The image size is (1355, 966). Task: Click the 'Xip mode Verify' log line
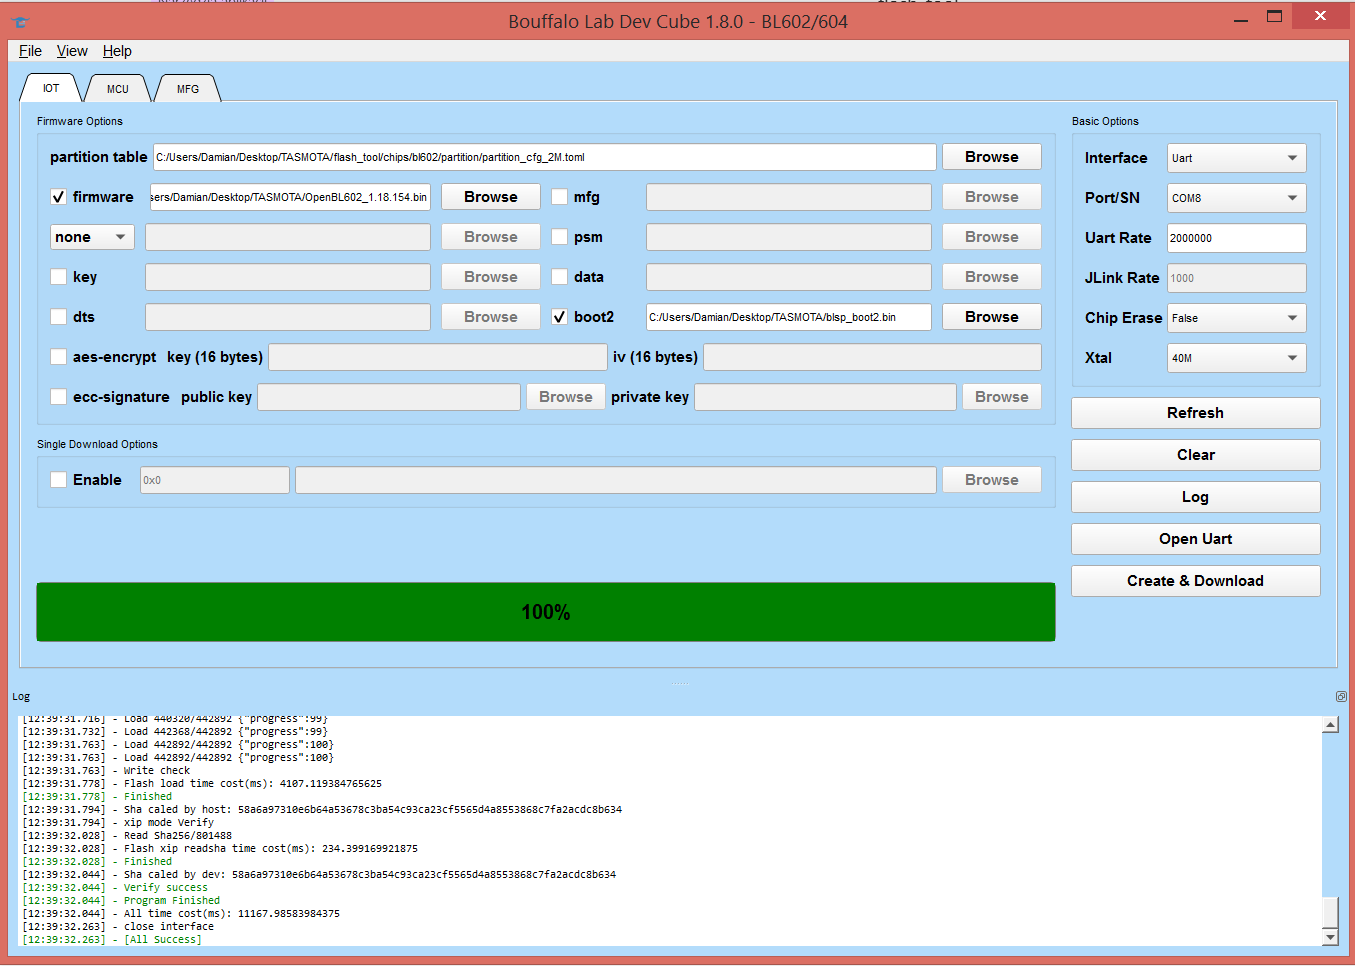pos(118,823)
